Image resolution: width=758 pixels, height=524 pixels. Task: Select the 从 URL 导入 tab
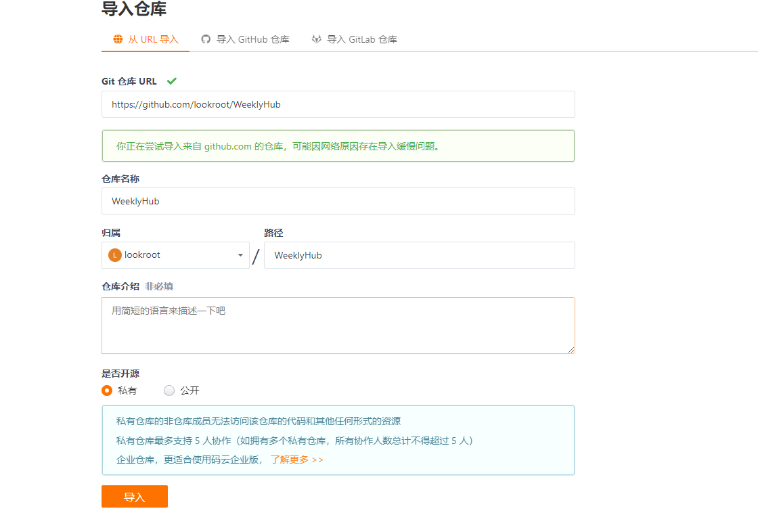pos(146,39)
